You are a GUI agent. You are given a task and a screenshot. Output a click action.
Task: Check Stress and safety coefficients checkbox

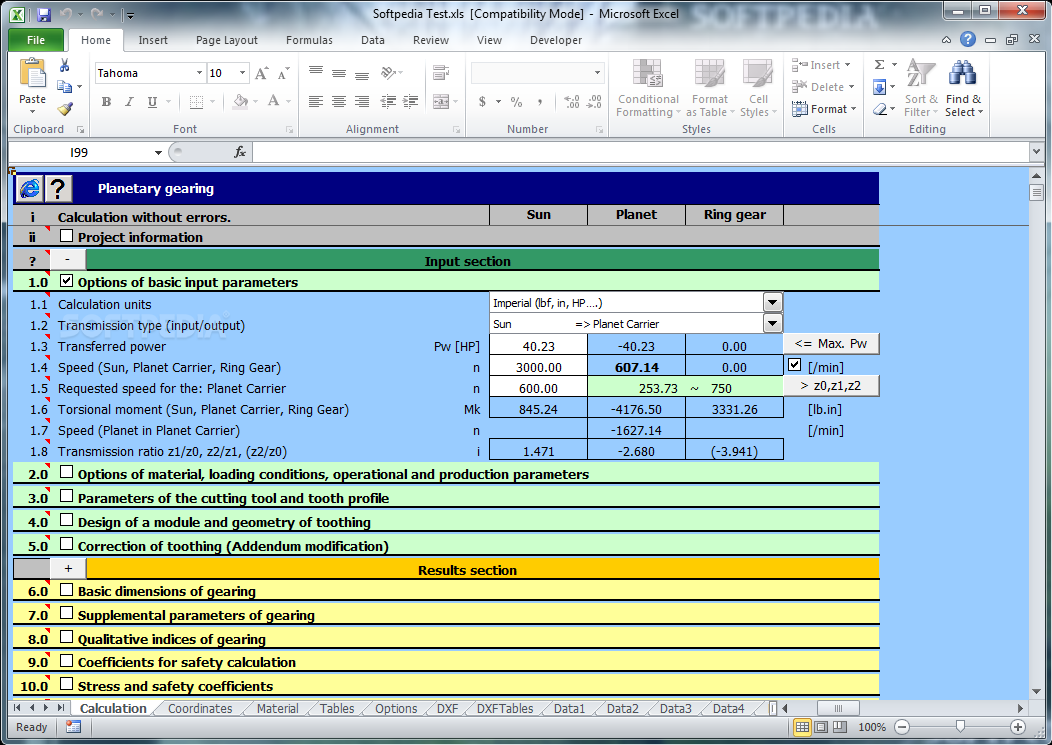pyautogui.click(x=66, y=685)
